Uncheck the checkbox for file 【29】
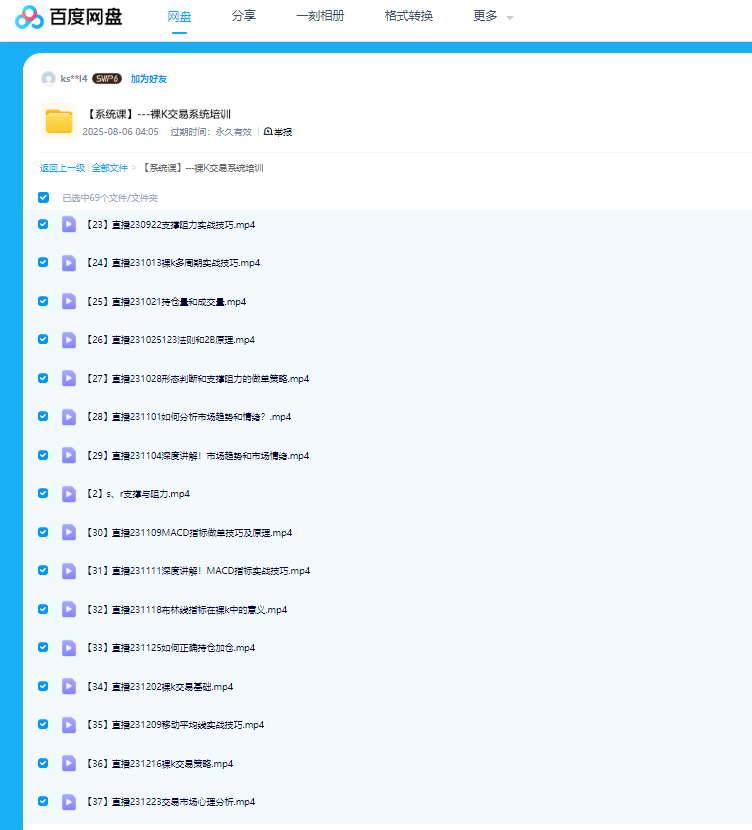The height and width of the screenshot is (830, 752). click(43, 455)
